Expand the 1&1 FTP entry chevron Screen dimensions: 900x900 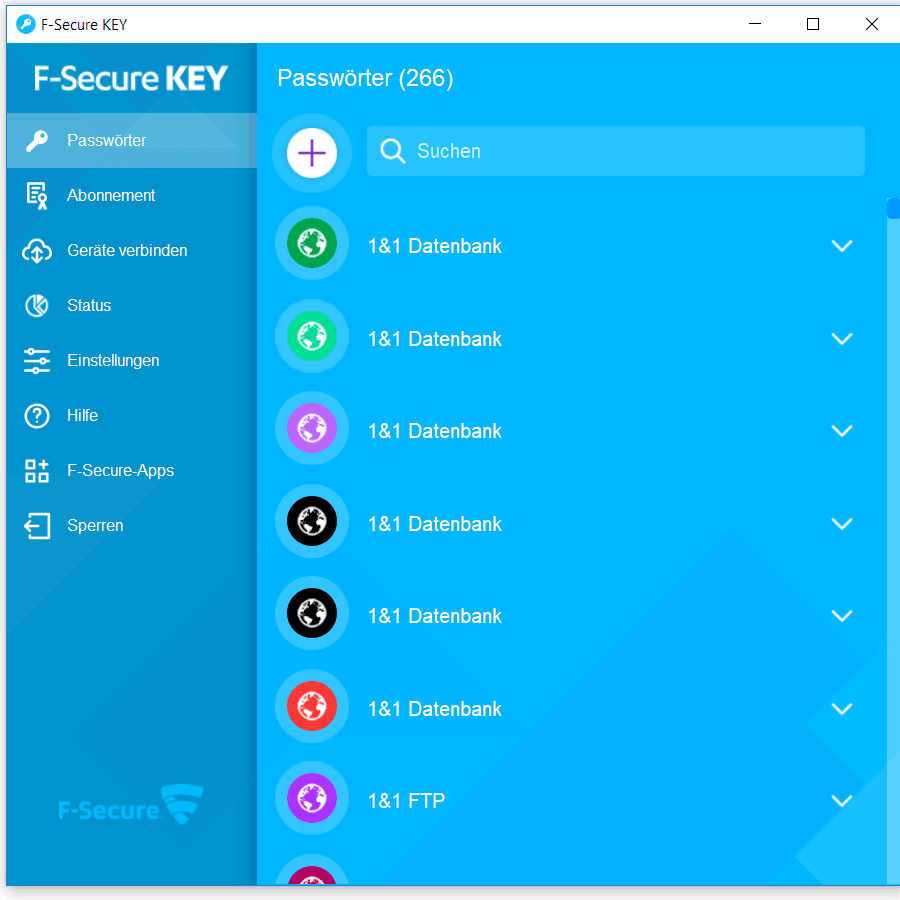coord(841,801)
